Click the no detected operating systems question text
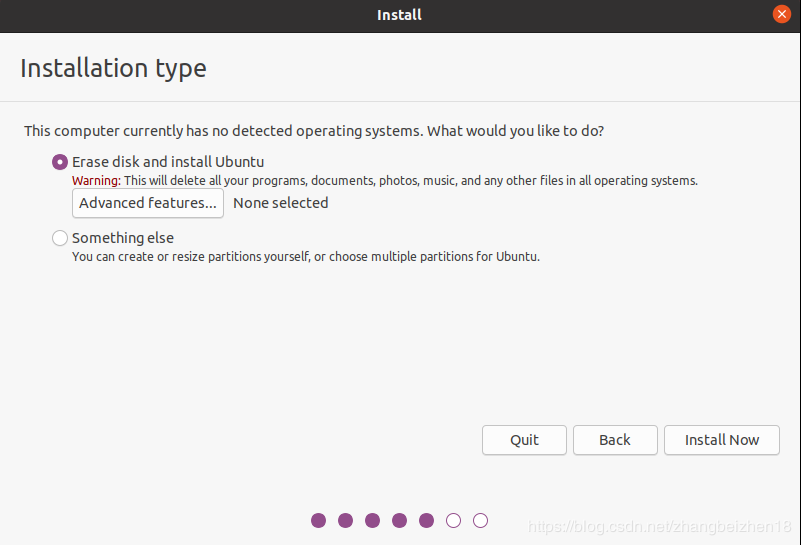The image size is (801, 545). (313, 131)
